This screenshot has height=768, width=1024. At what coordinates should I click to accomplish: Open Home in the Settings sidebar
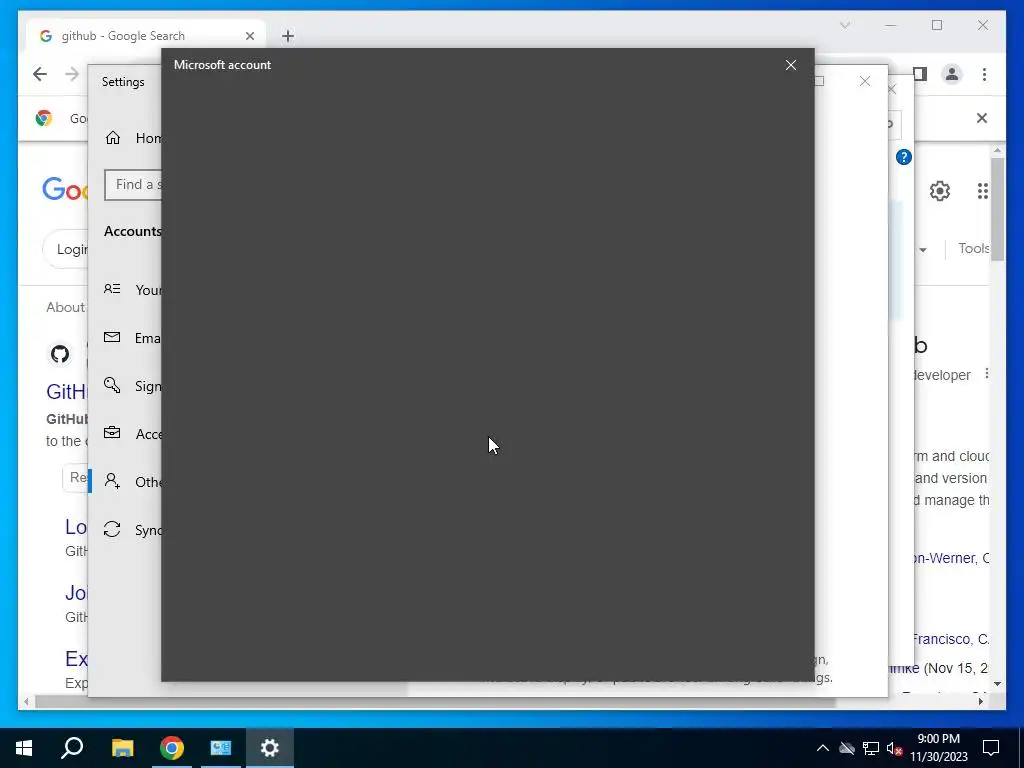(133, 138)
